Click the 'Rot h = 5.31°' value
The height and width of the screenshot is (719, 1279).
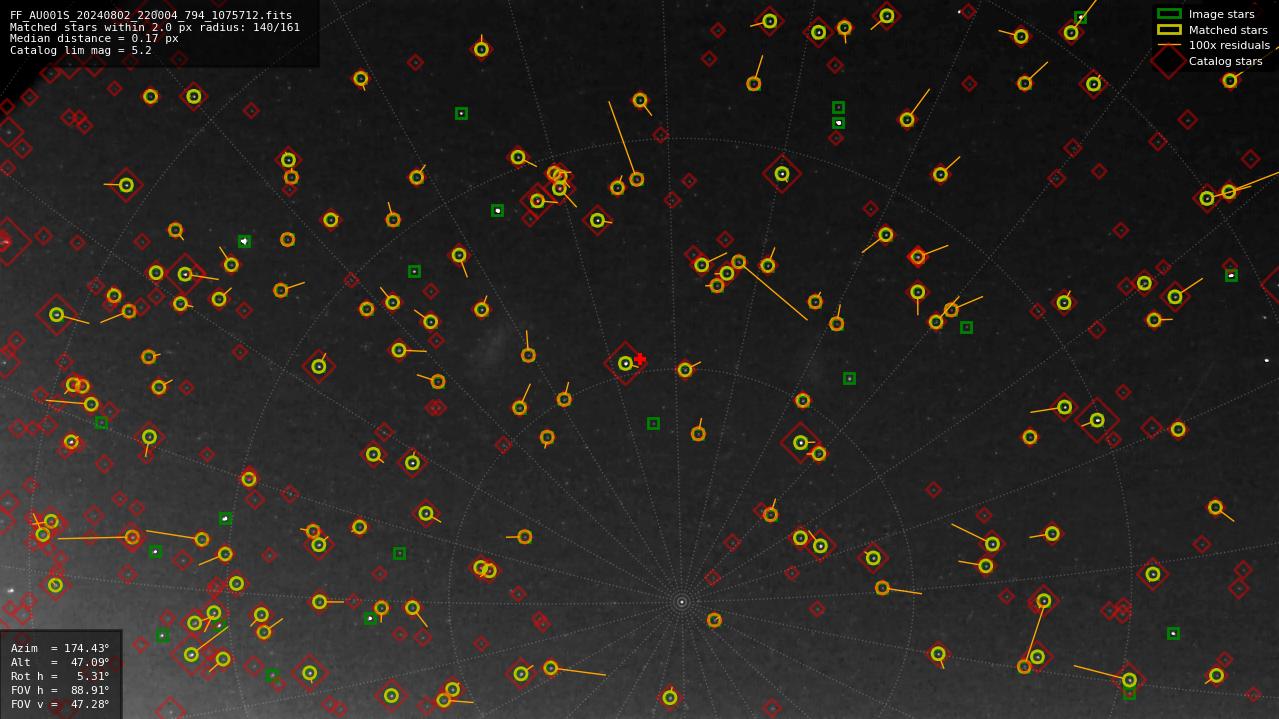click(60, 676)
